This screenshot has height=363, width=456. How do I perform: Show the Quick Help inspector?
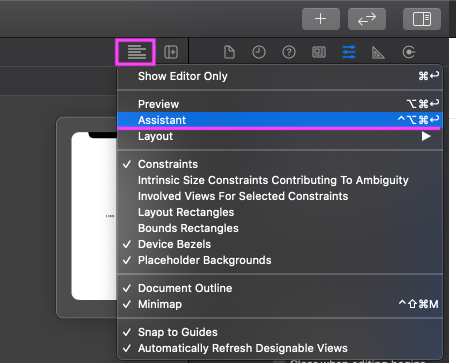(x=289, y=52)
